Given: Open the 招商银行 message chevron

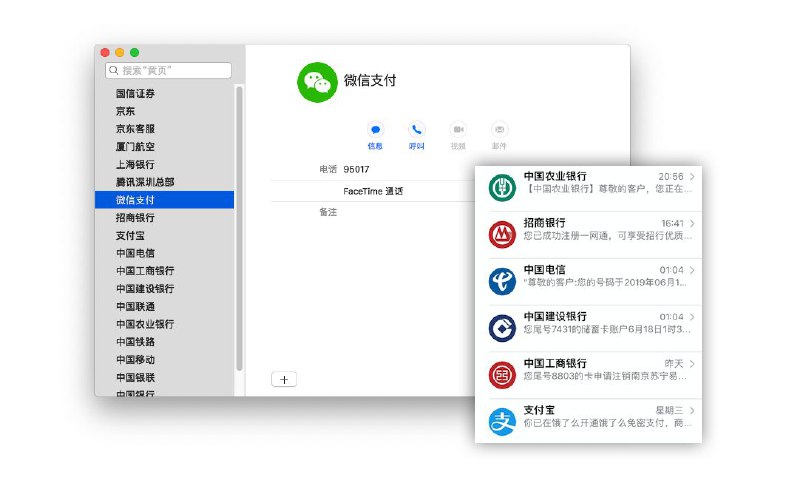Looking at the screenshot, I should 692,224.
